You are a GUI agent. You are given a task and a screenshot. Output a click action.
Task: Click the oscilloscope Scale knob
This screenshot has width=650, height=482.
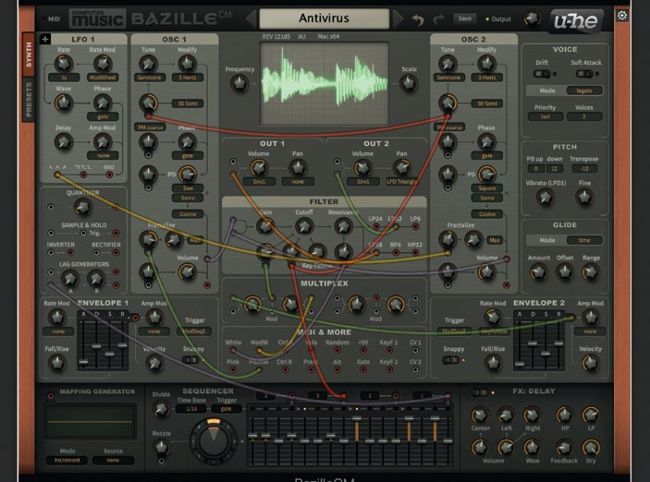pyautogui.click(x=408, y=83)
